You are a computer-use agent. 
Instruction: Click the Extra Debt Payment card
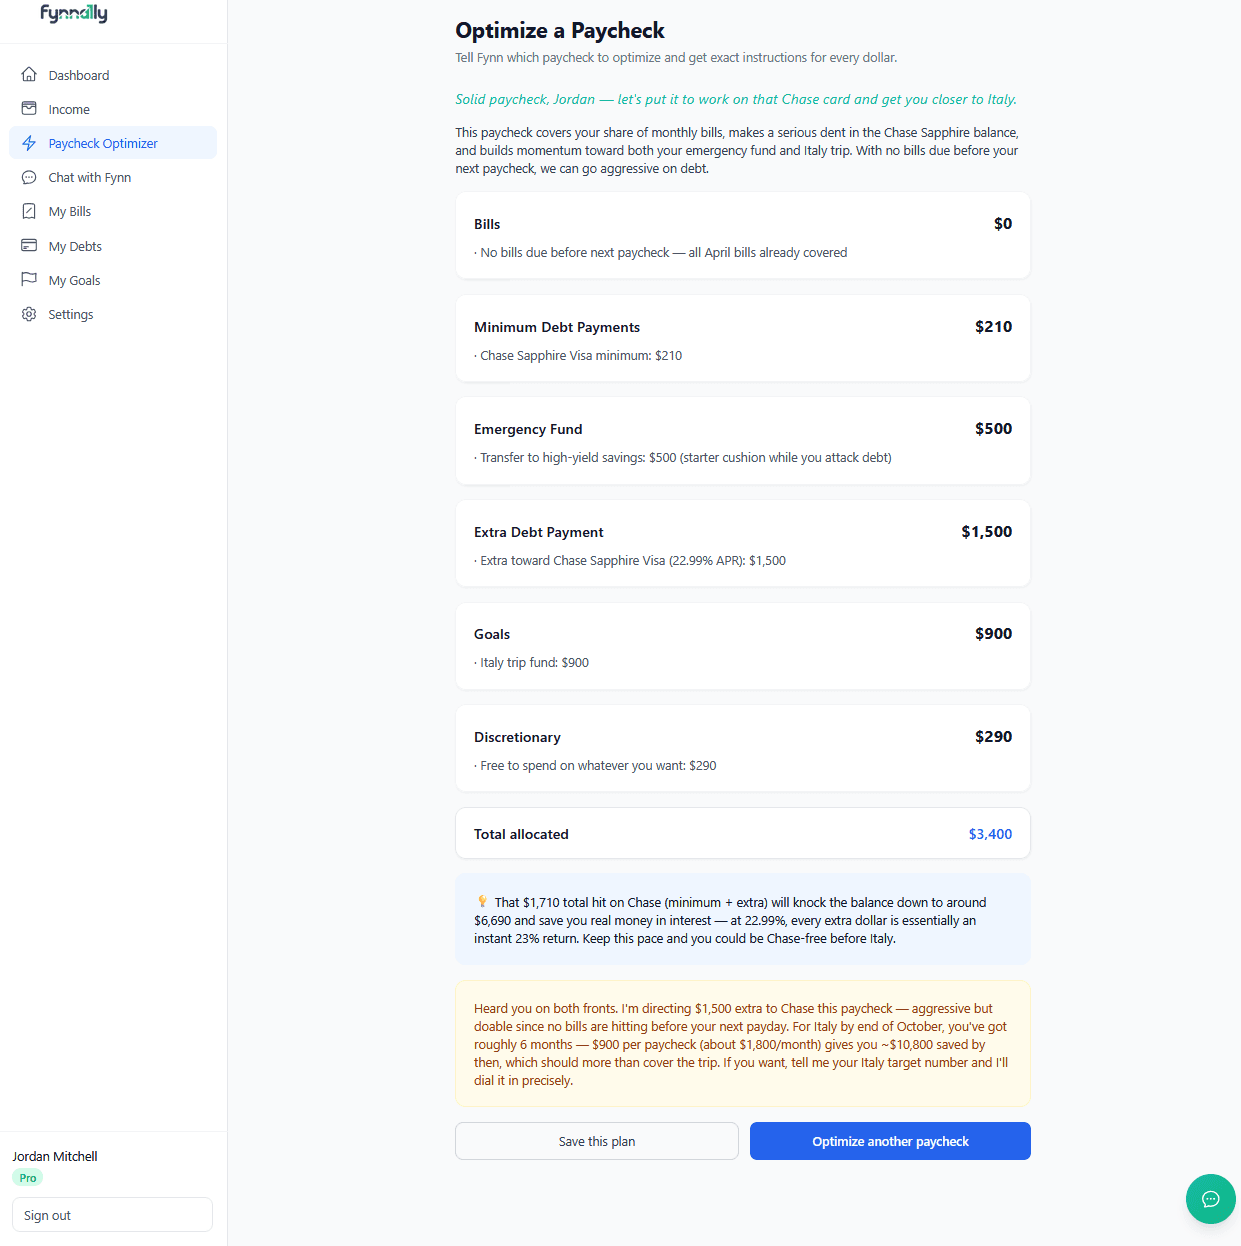(742, 543)
